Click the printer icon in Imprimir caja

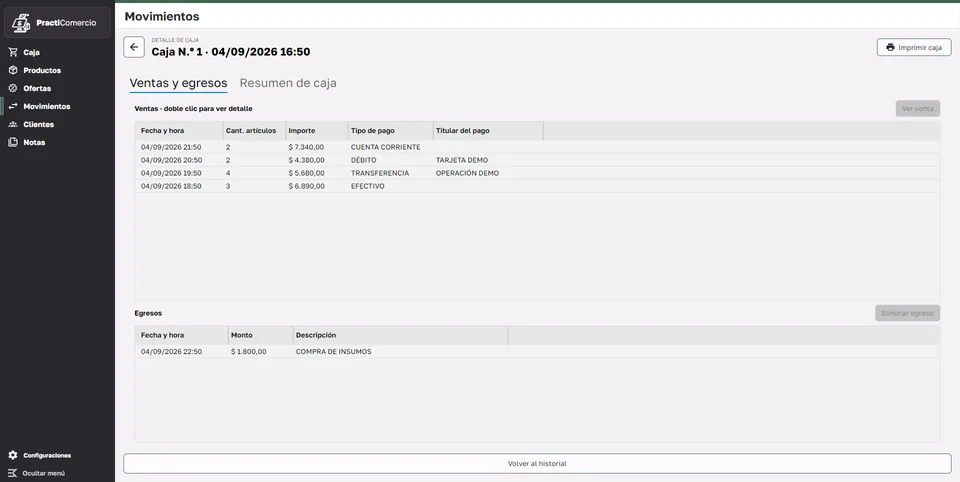tap(890, 47)
